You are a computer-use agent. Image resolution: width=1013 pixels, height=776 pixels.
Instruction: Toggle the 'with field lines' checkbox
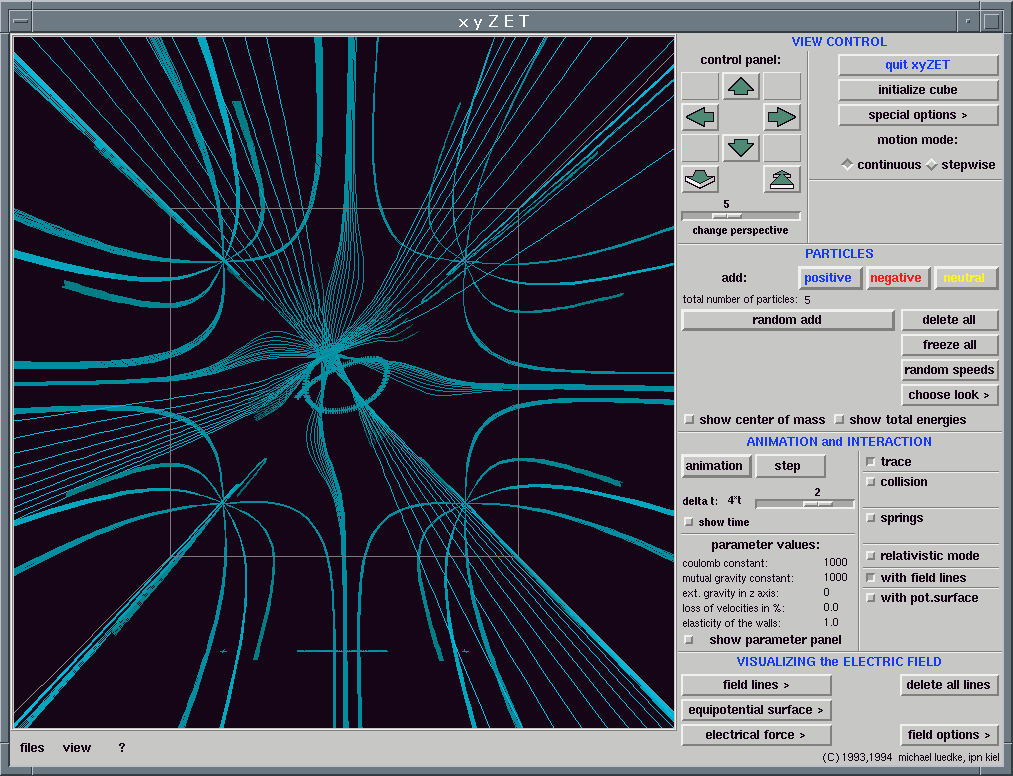pos(871,578)
